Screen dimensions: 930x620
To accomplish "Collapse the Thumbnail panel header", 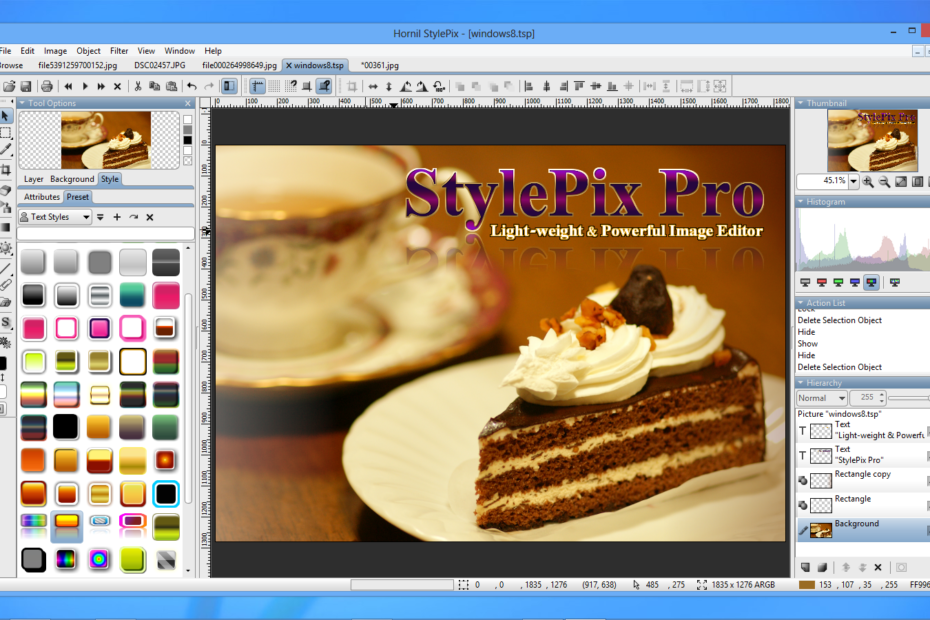I will pyautogui.click(x=801, y=103).
